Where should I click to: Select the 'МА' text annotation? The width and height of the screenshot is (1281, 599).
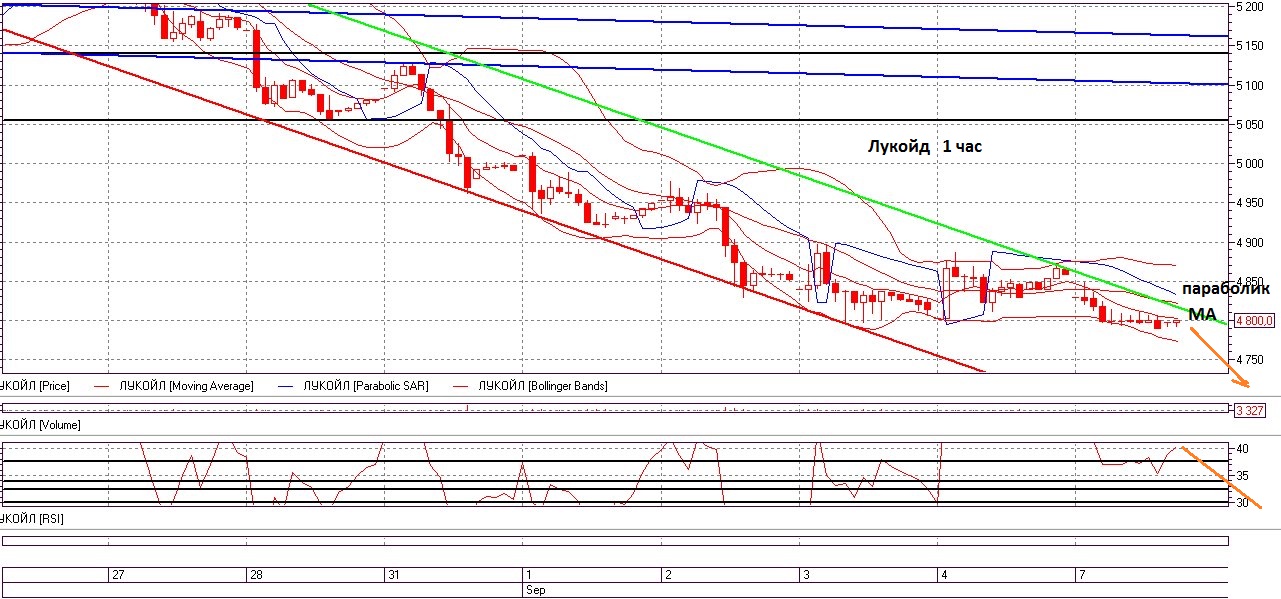[x=1201, y=314]
